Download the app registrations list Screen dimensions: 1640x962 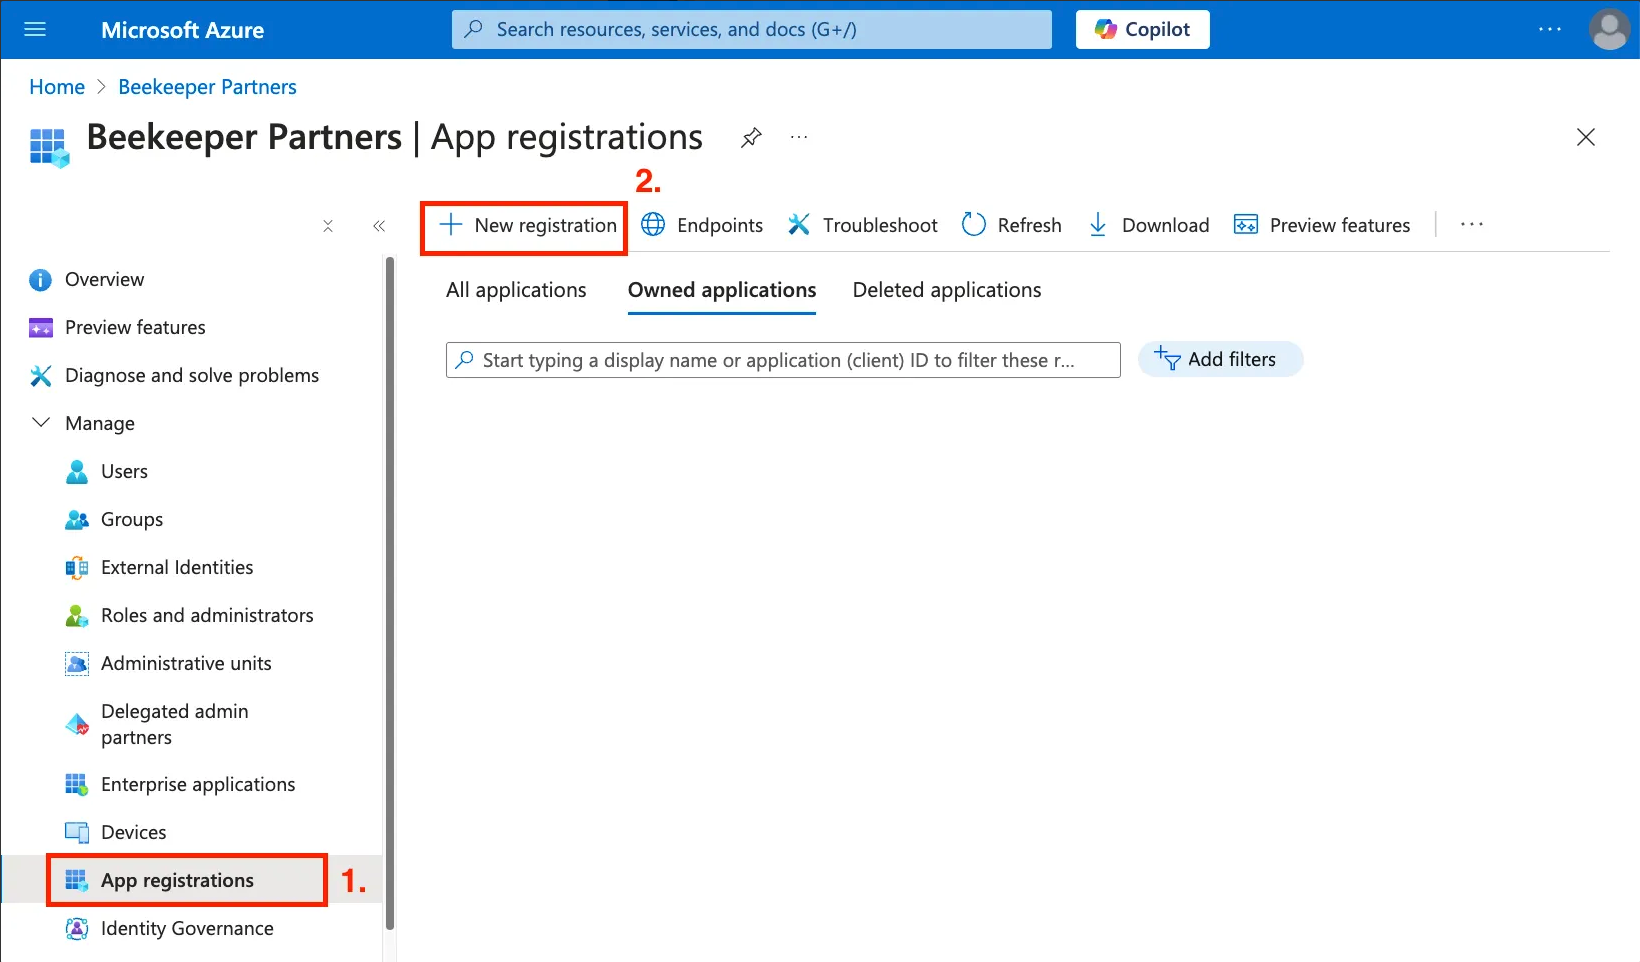click(1148, 225)
